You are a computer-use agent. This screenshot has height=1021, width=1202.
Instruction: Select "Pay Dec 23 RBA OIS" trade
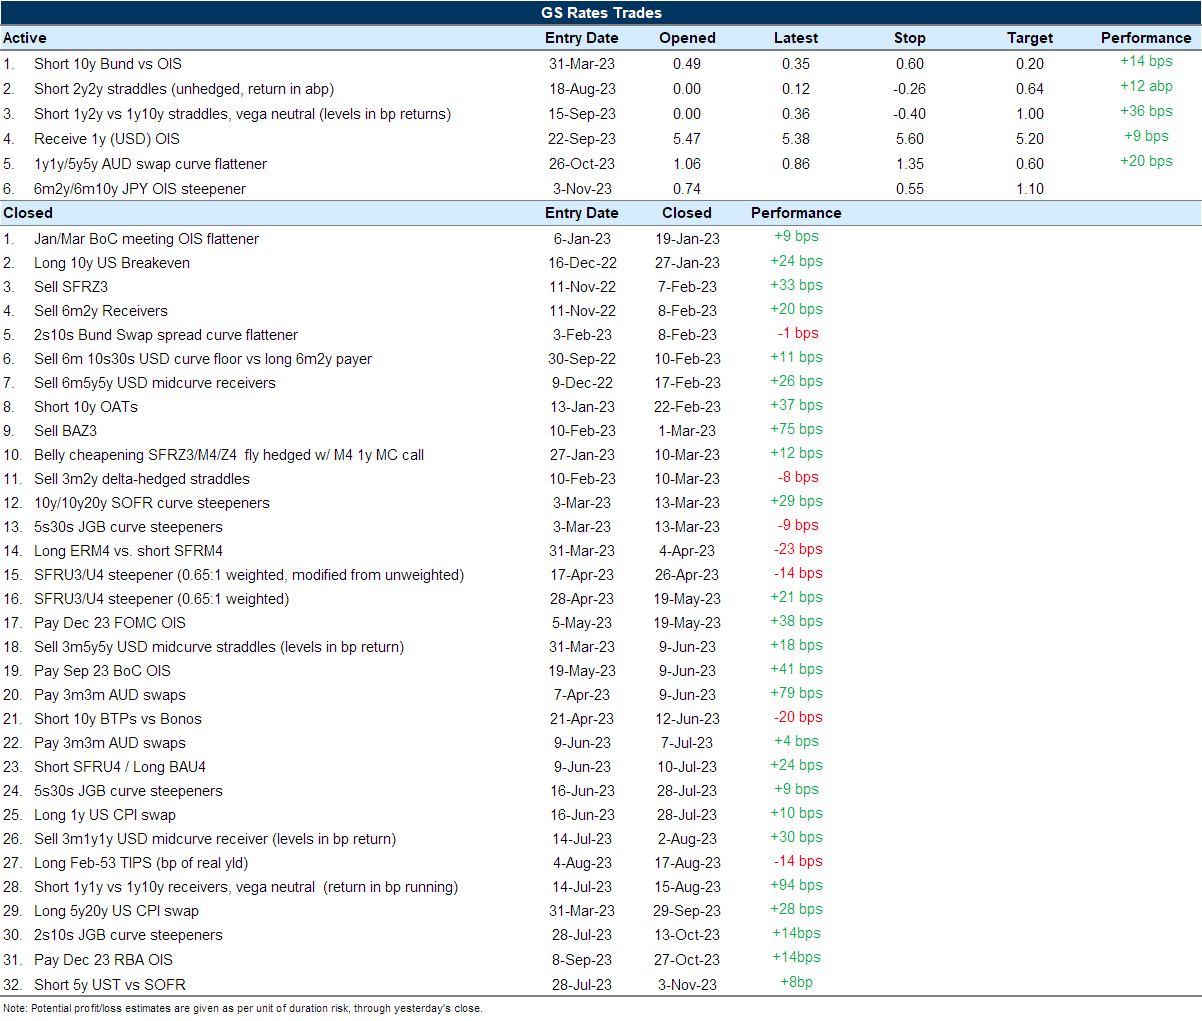point(104,959)
